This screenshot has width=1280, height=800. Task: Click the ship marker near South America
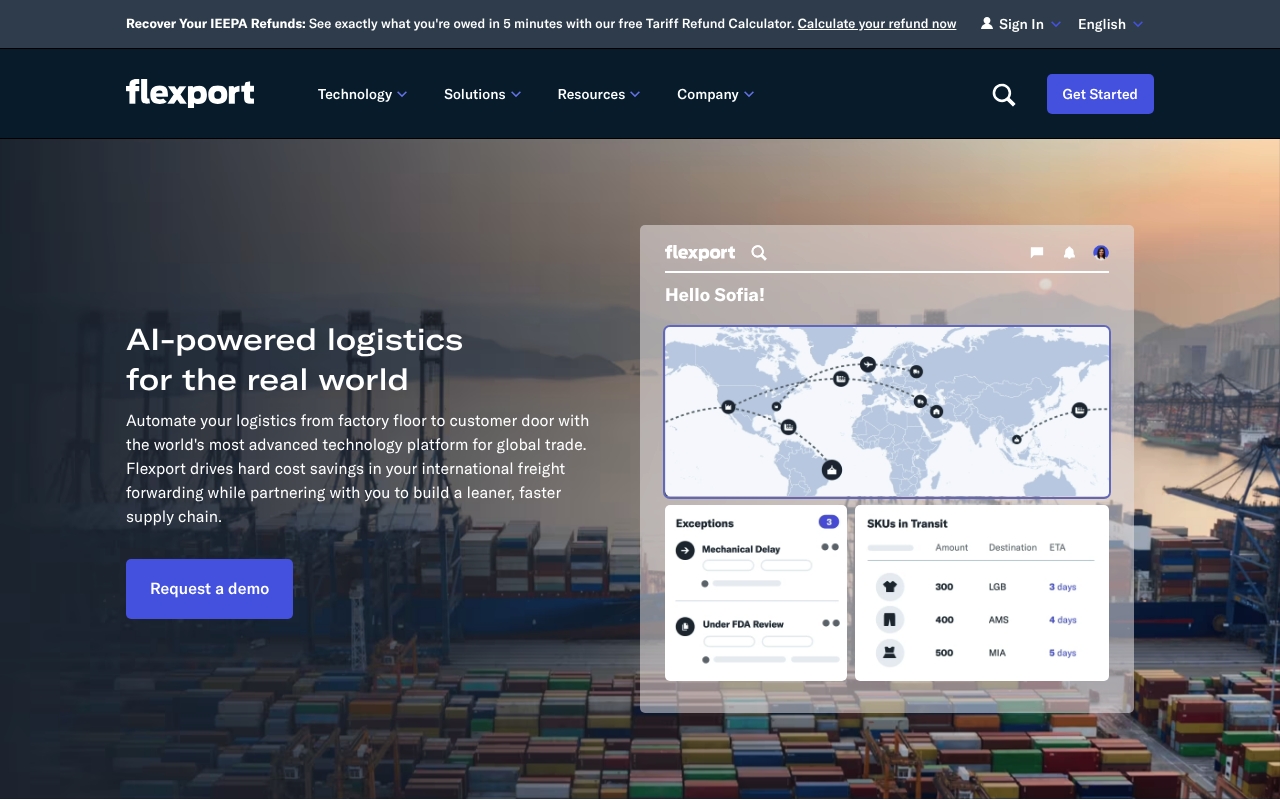(x=831, y=469)
